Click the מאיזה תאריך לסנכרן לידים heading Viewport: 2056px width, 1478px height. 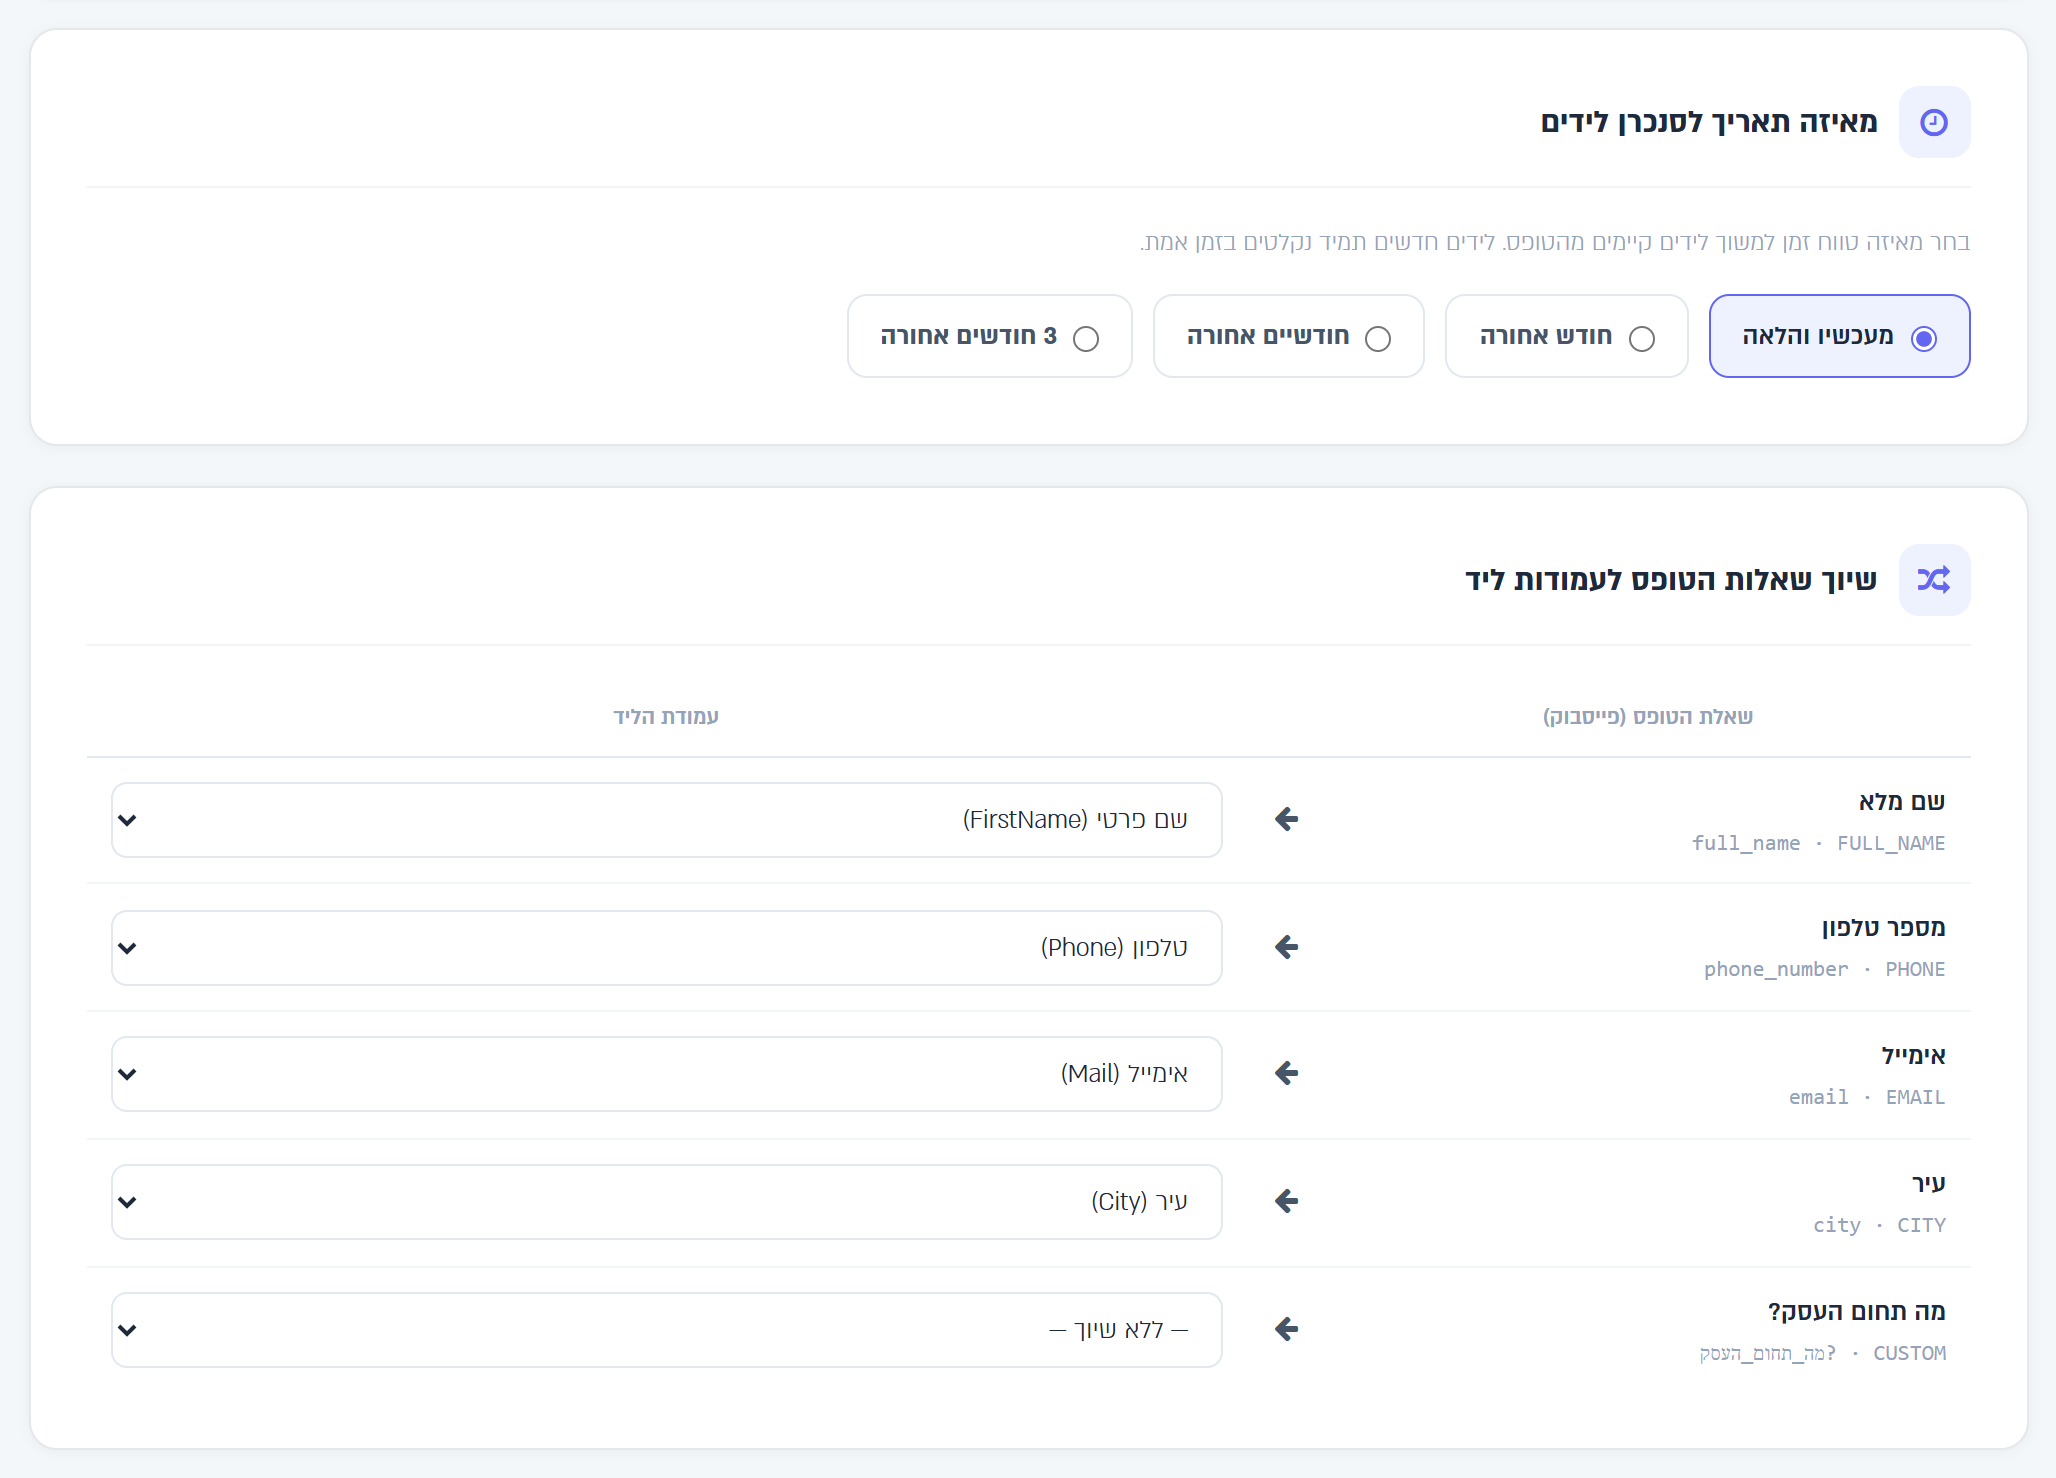coord(1709,122)
